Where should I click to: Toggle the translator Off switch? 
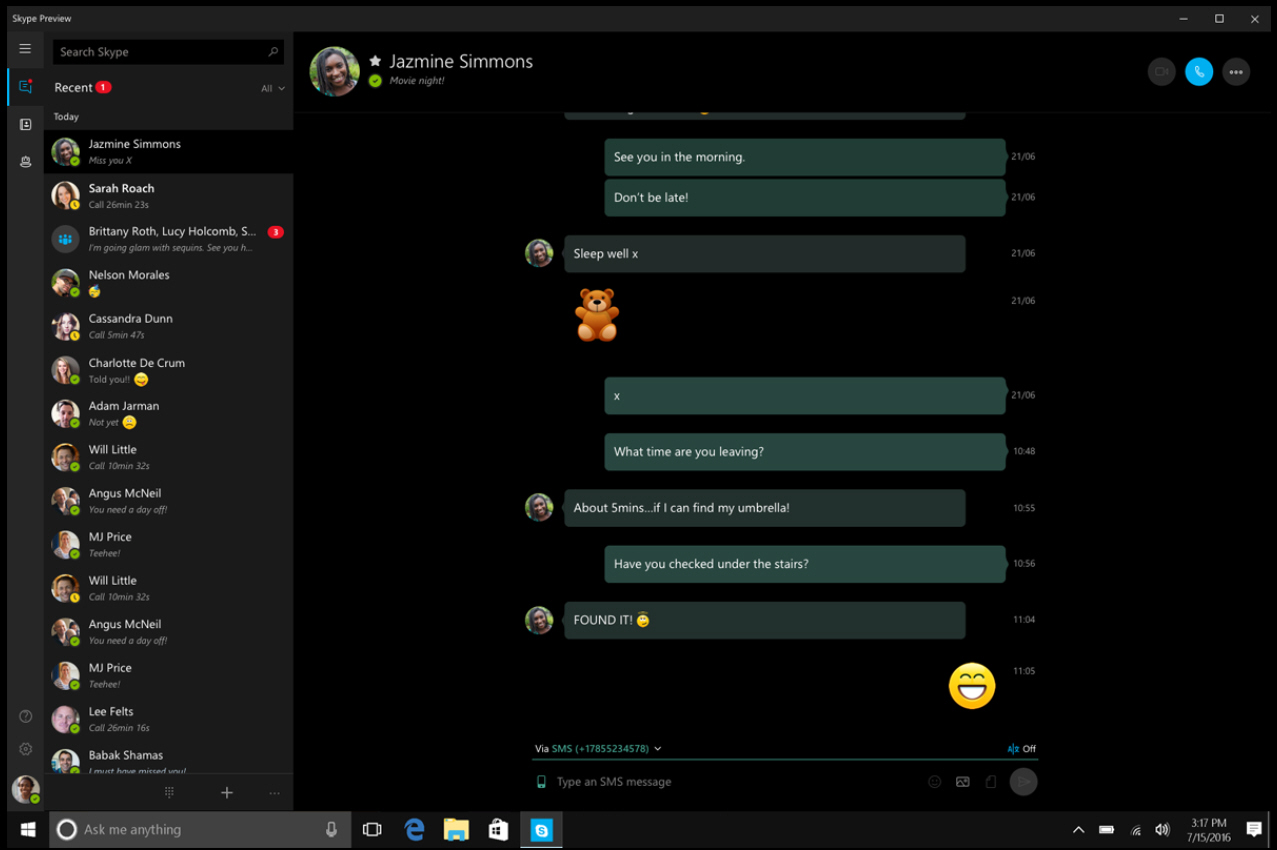[x=1021, y=748]
